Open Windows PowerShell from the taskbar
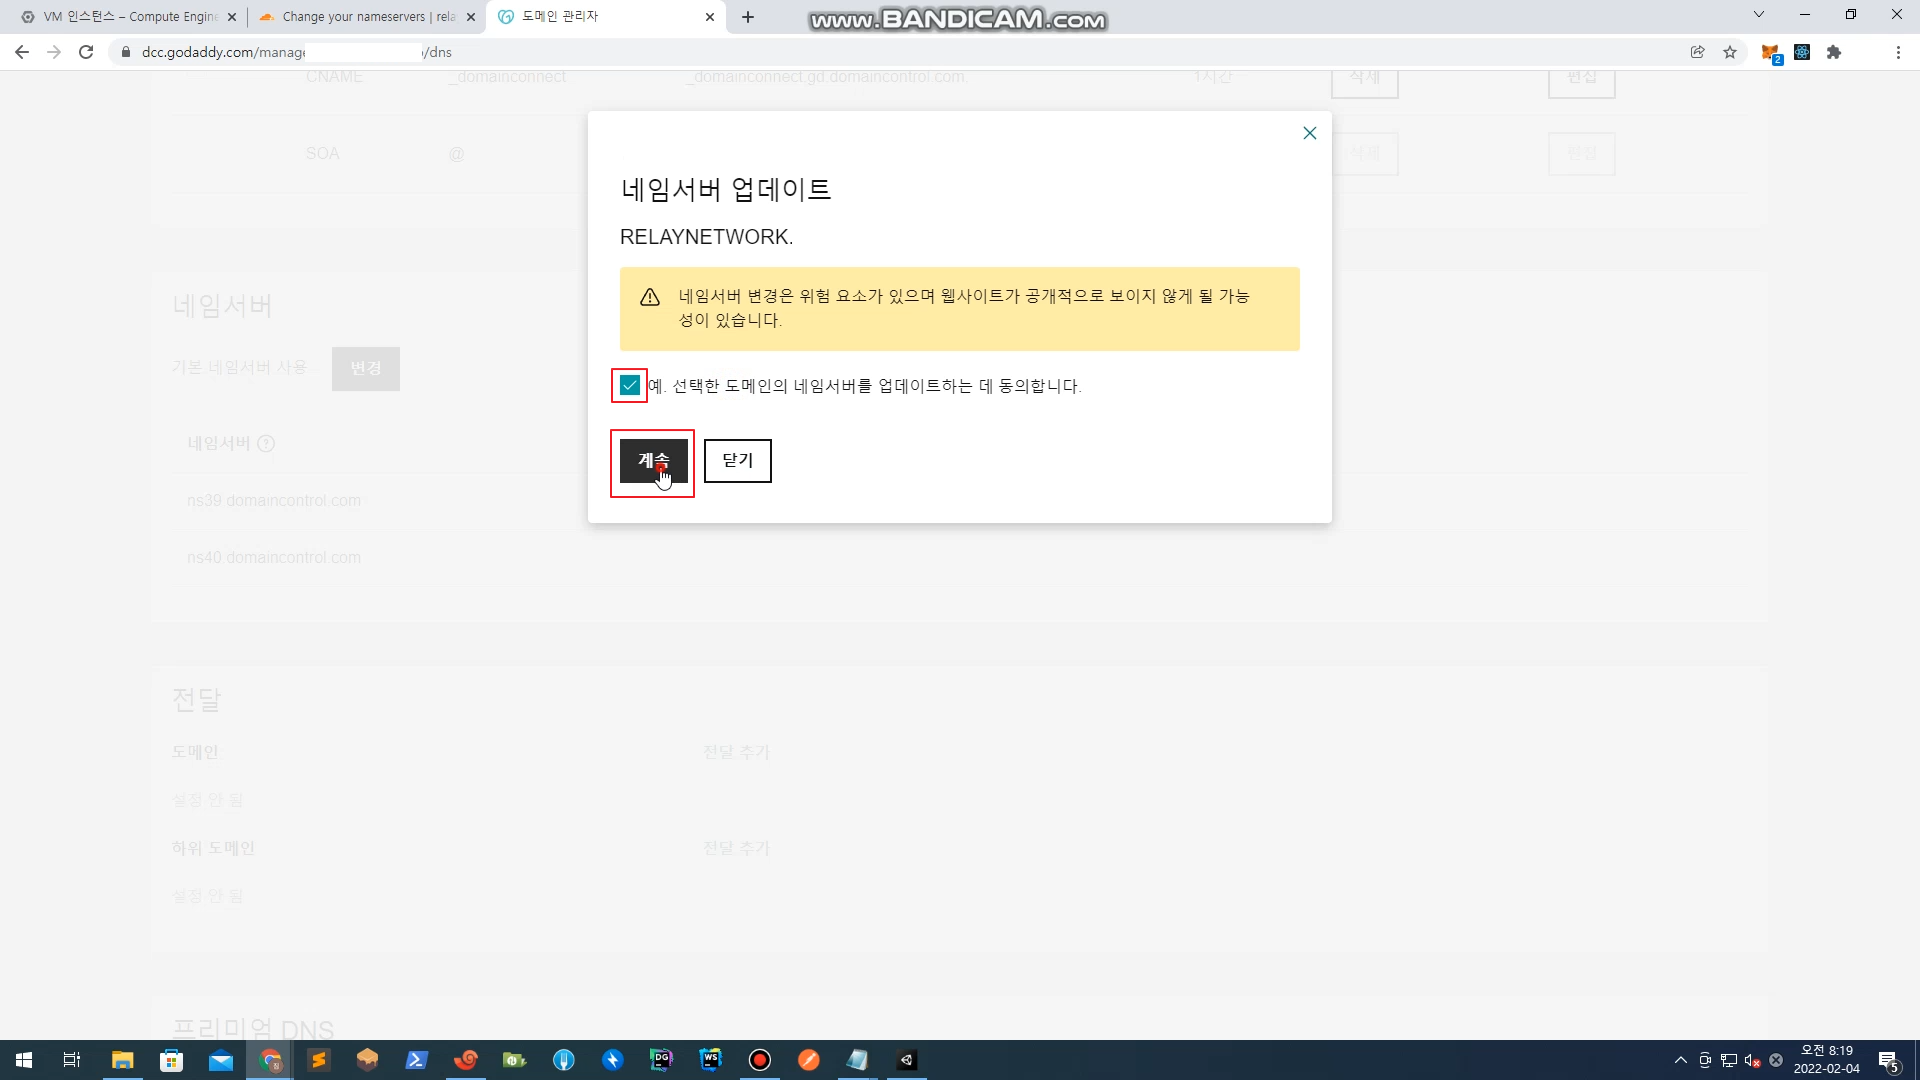This screenshot has height=1080, width=1920. [x=416, y=1060]
